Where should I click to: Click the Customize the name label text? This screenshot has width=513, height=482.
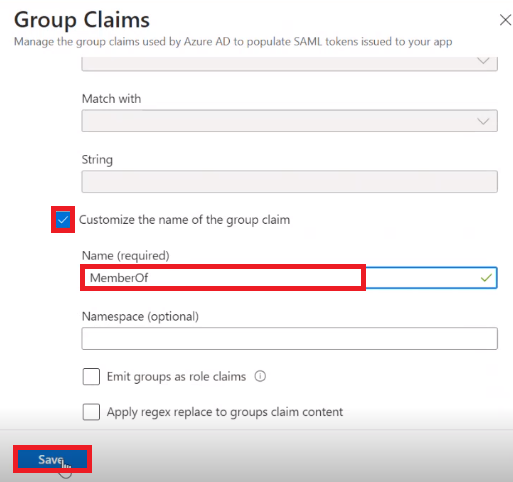click(184, 220)
